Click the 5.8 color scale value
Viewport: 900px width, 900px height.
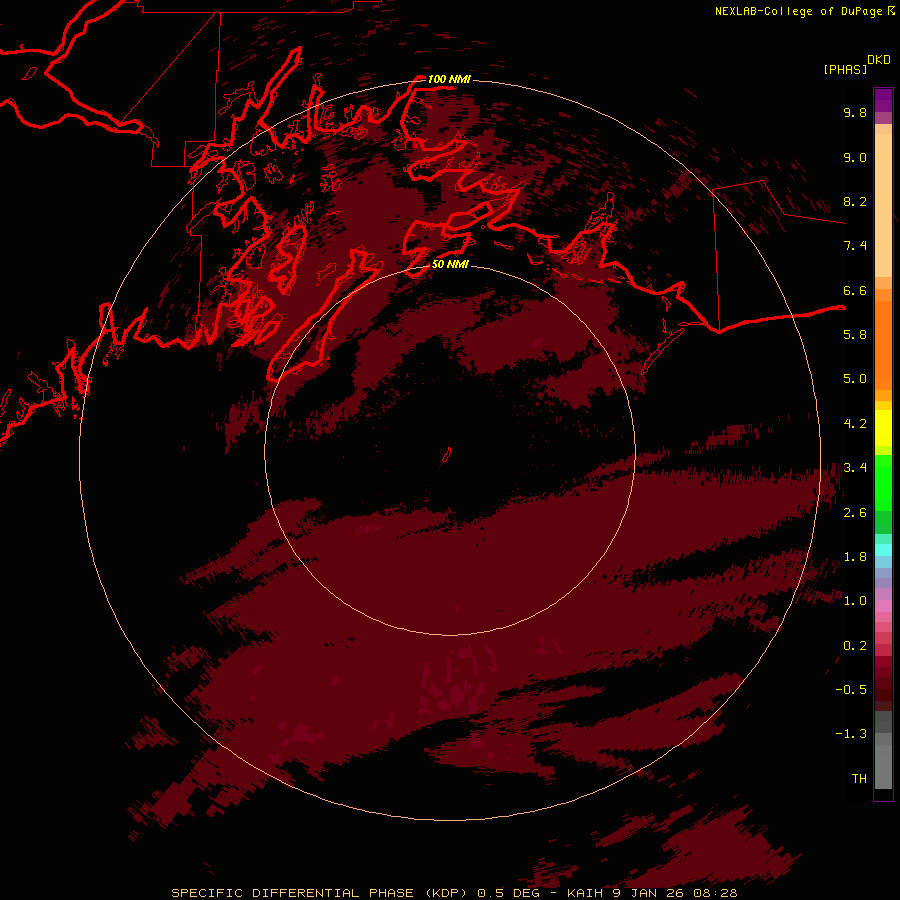[855, 335]
